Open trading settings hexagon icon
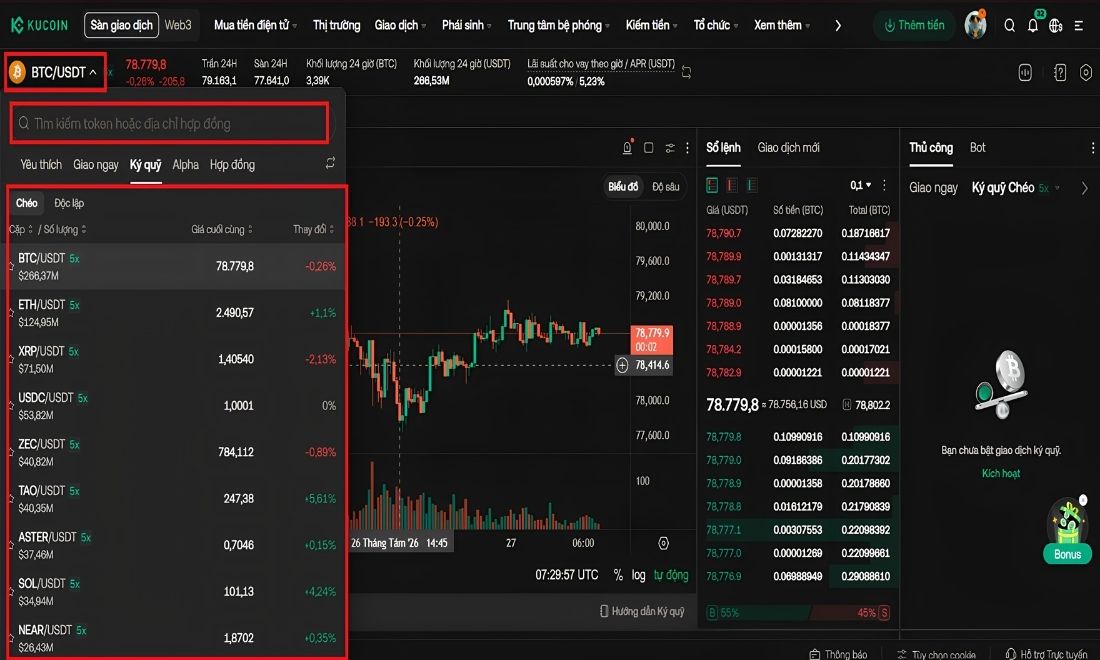Viewport: 1100px width, 660px height. tap(1086, 72)
